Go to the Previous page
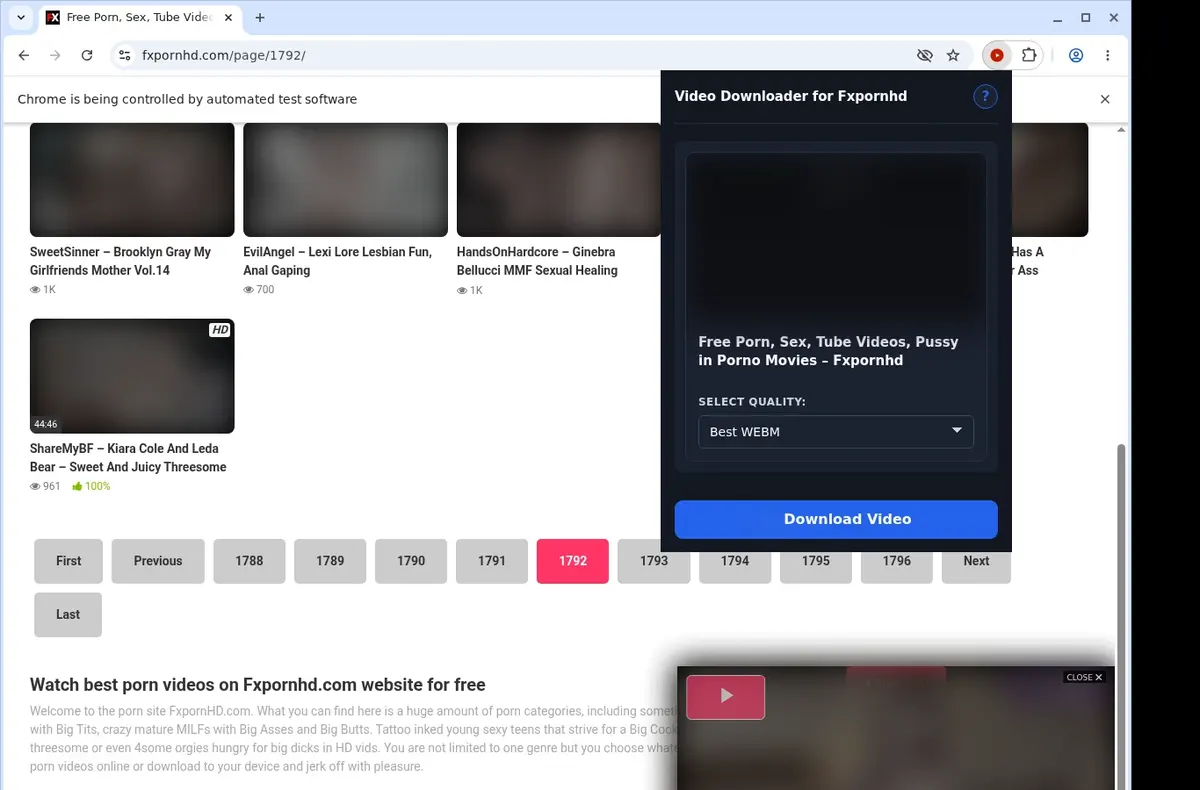Viewport: 1200px width, 790px height. pyautogui.click(x=158, y=561)
